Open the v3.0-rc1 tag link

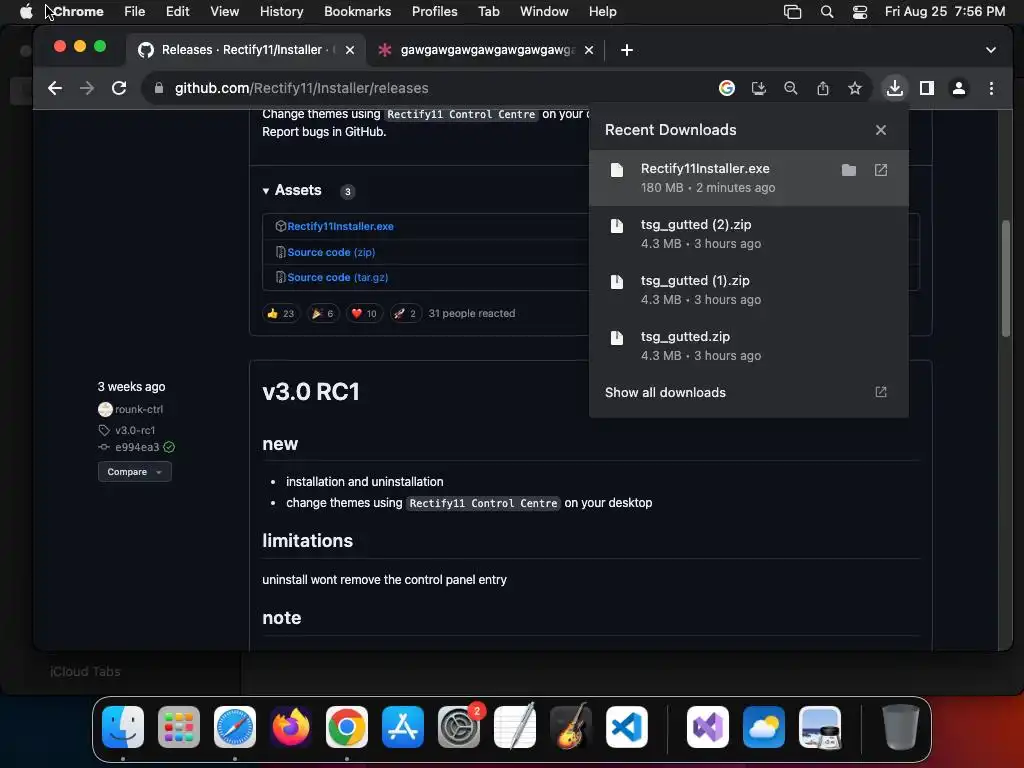(135, 430)
